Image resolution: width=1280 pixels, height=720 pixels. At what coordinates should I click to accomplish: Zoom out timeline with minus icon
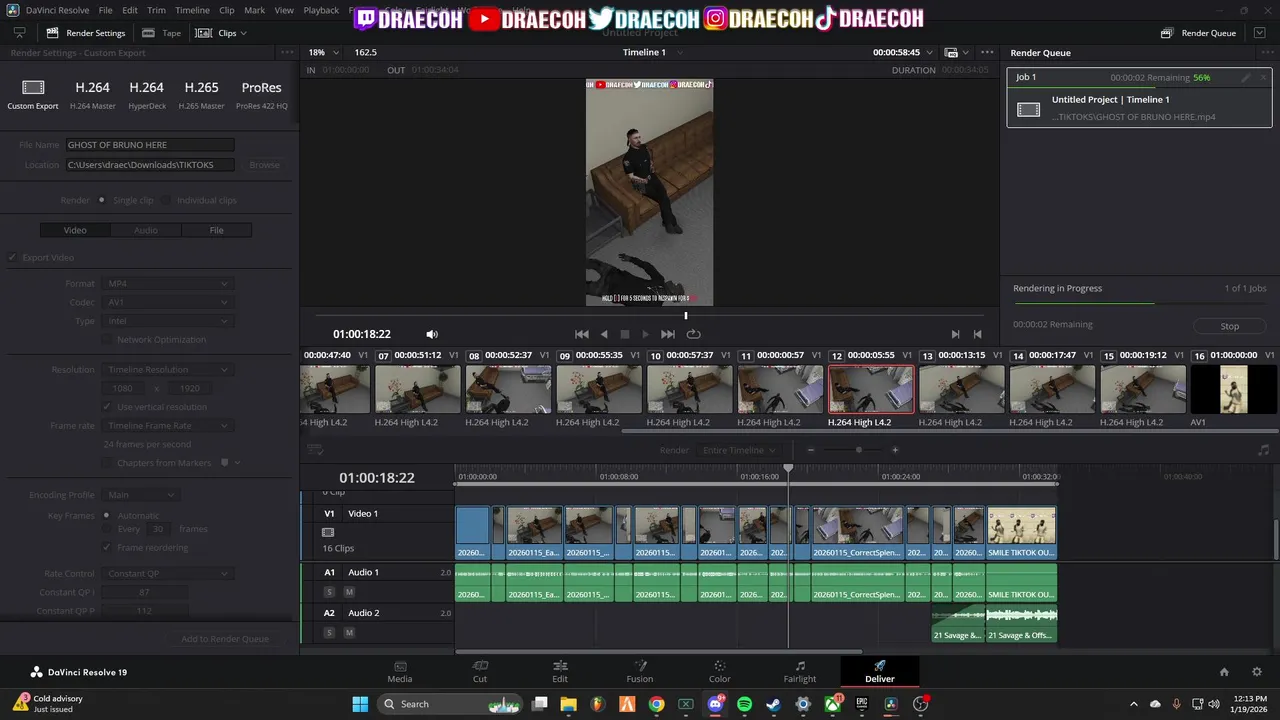coord(811,450)
